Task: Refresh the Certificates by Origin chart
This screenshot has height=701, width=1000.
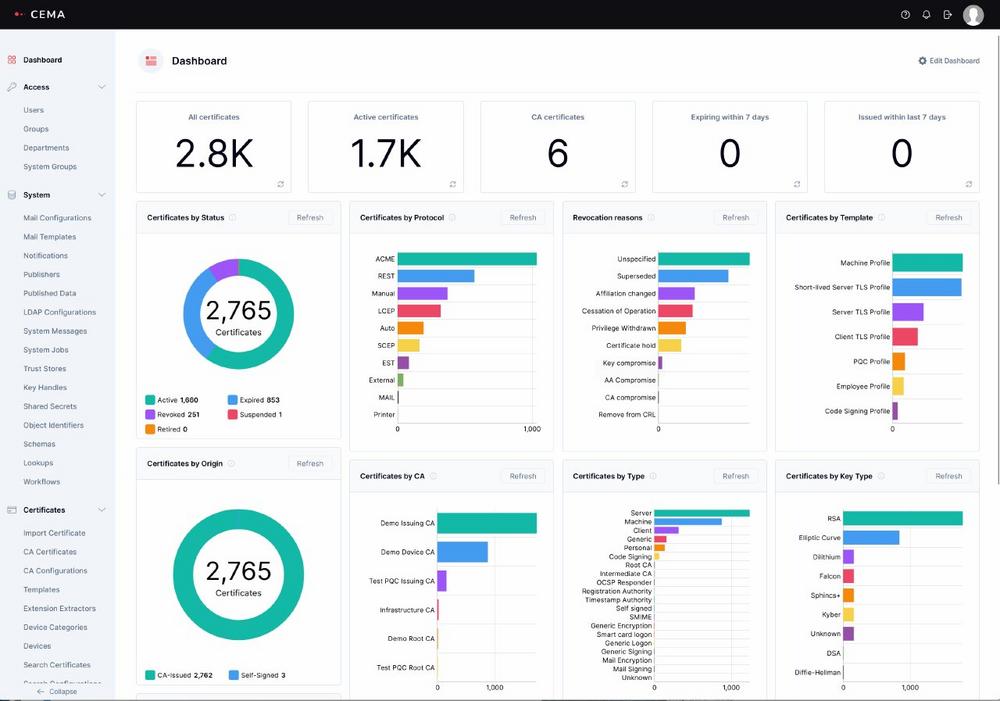Action: pos(310,464)
